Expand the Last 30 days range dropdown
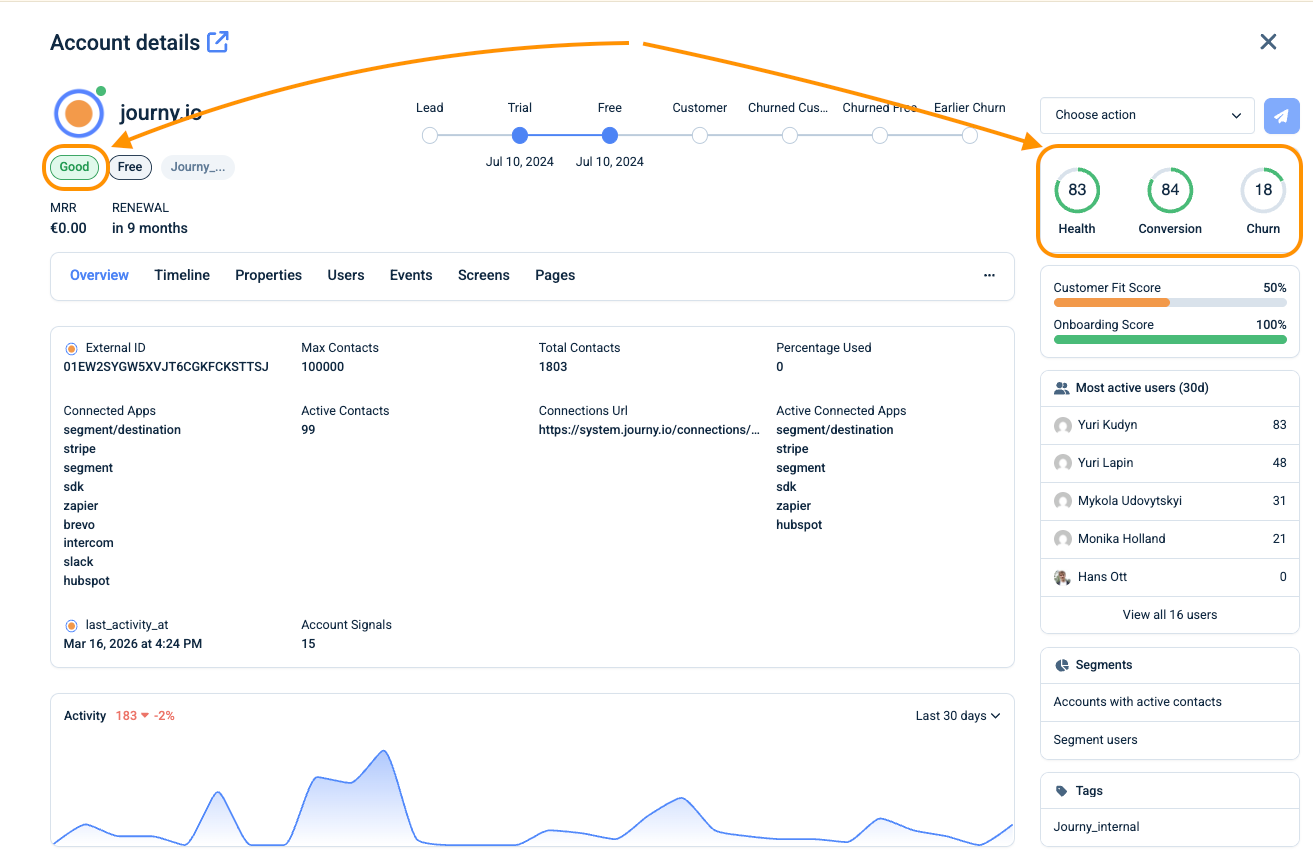Image resolution: width=1313 pixels, height=854 pixels. tap(957, 716)
